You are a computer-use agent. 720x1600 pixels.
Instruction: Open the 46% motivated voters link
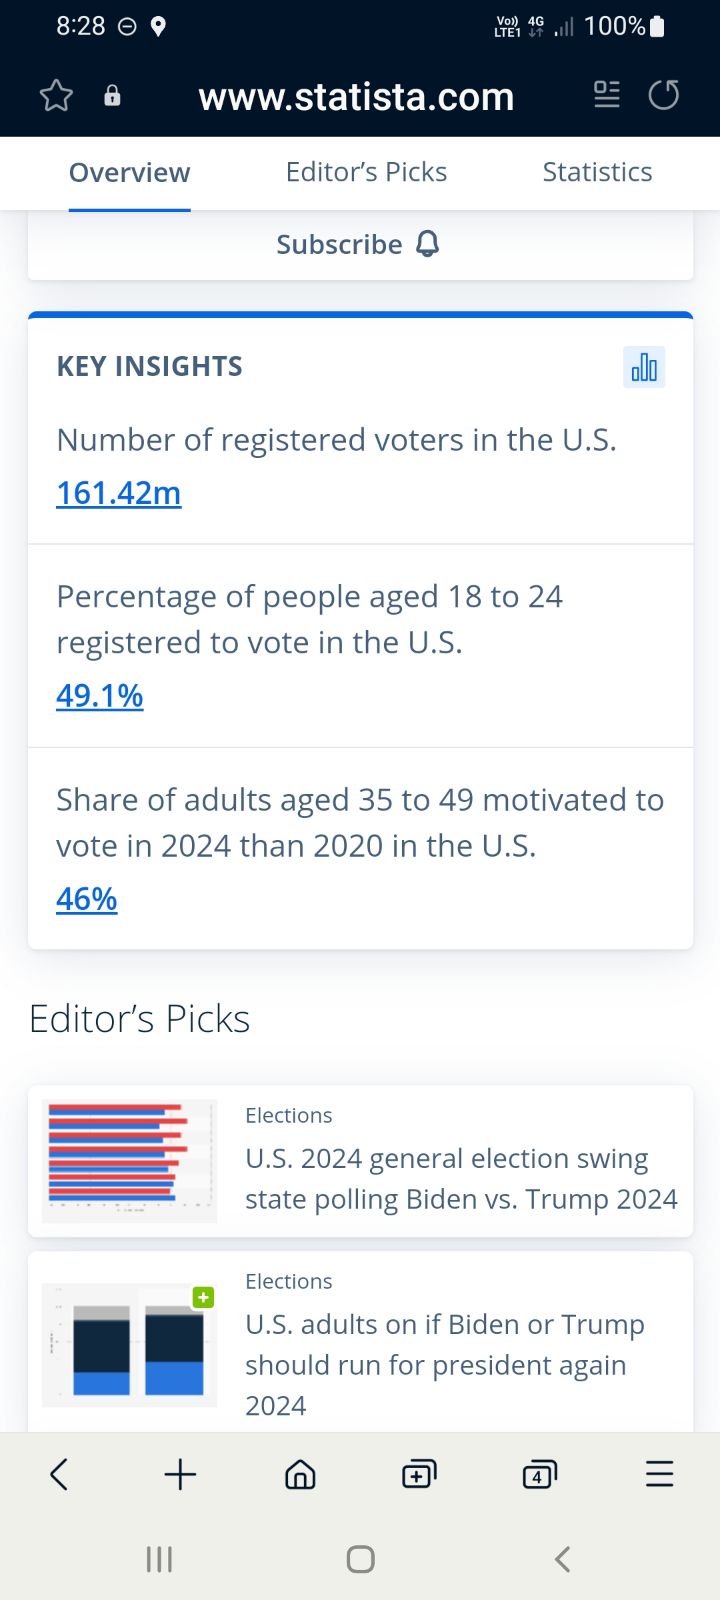(86, 898)
